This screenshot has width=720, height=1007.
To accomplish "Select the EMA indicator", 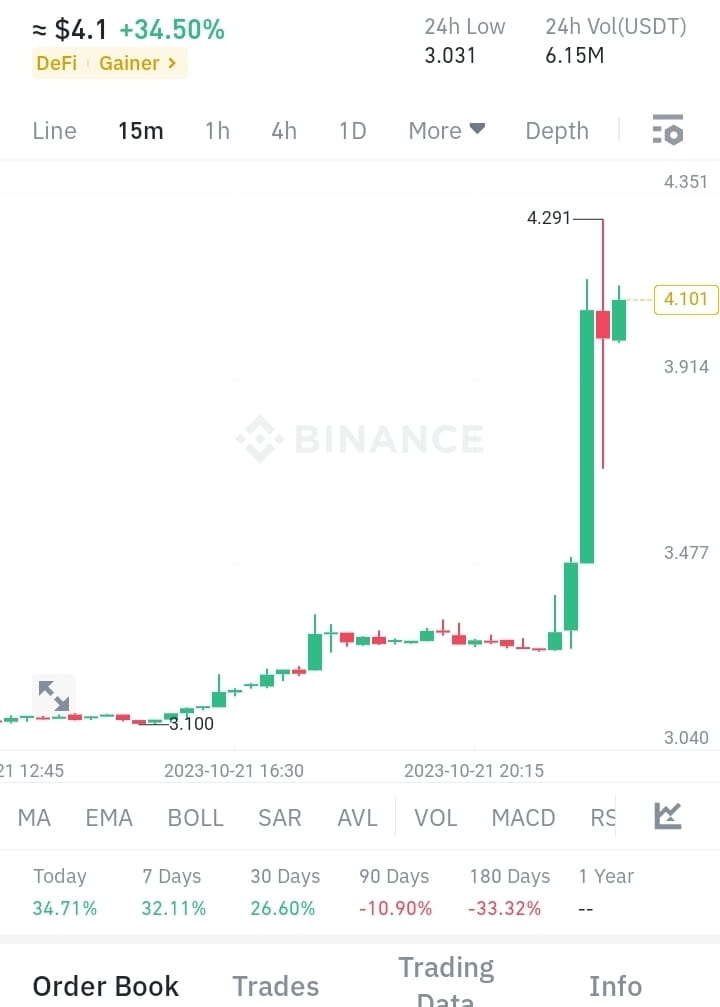I will (109, 817).
